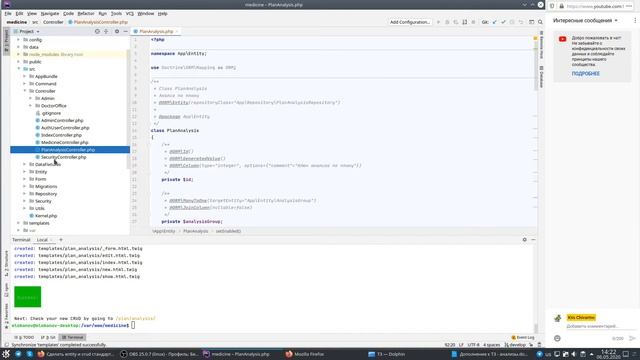Click the Database tool window button on right edge
Viewport: 640px width, 360px height.
tap(541, 77)
